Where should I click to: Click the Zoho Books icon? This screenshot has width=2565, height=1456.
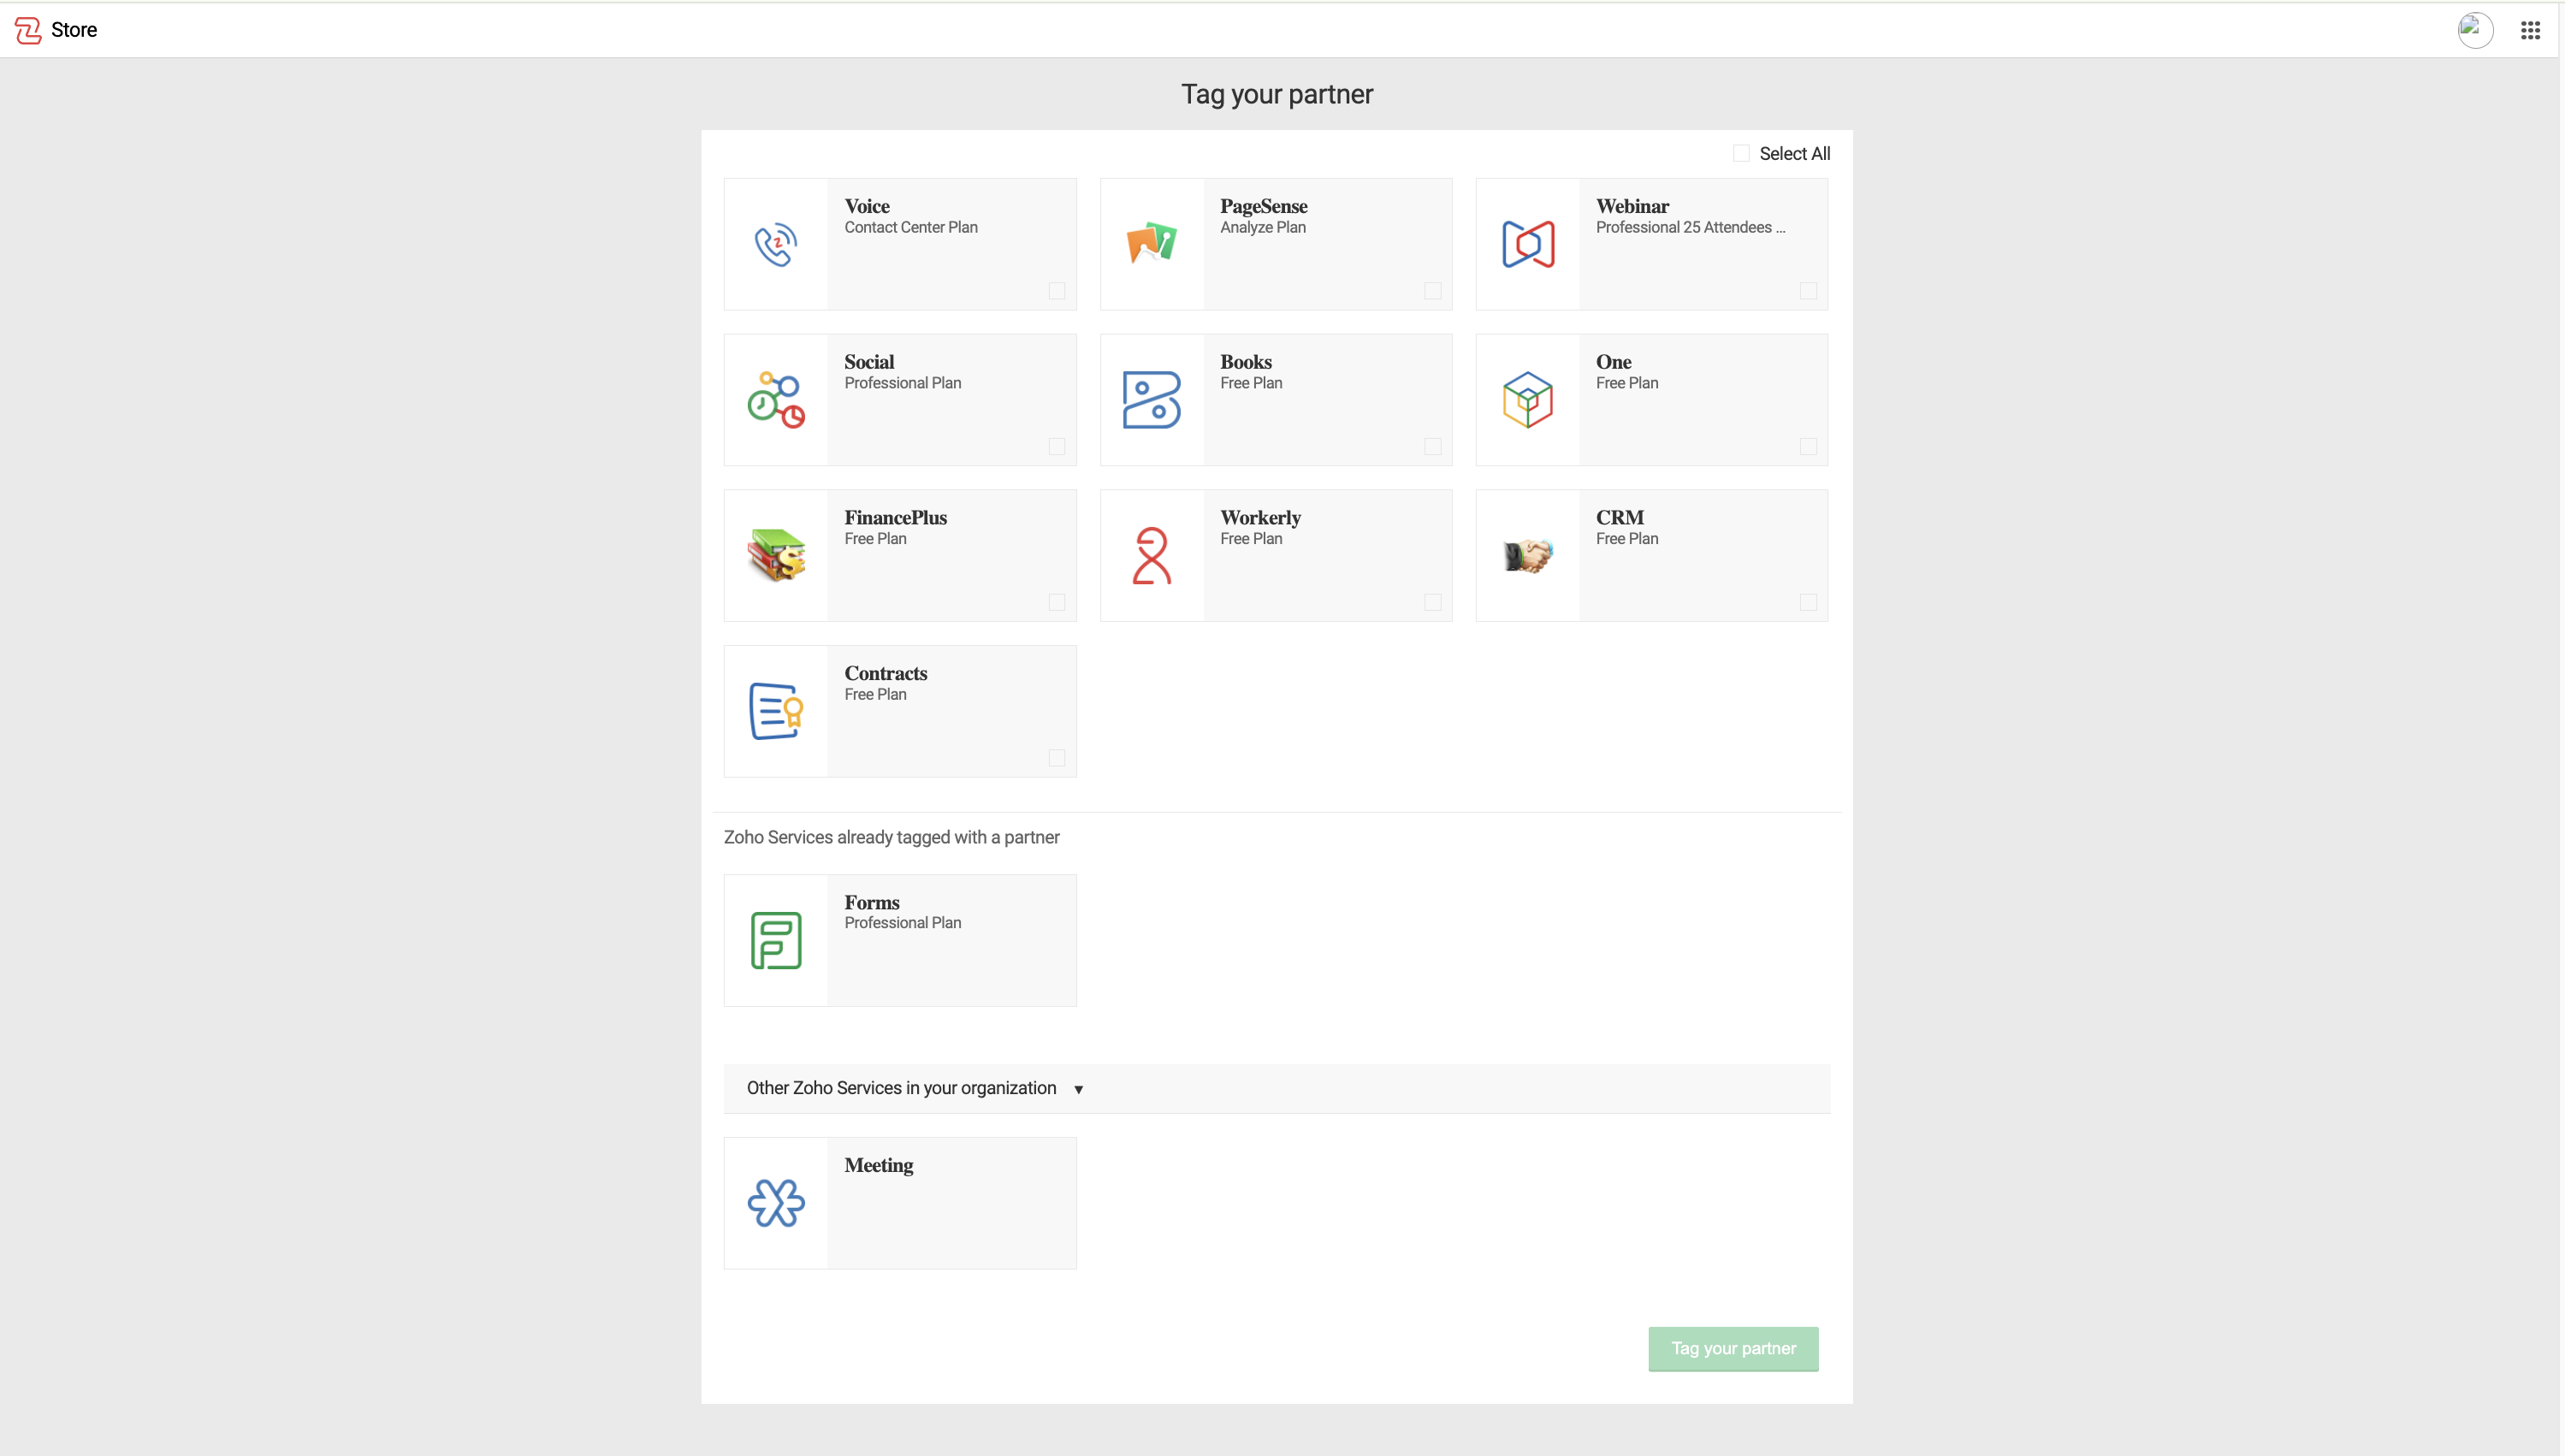(x=1151, y=400)
